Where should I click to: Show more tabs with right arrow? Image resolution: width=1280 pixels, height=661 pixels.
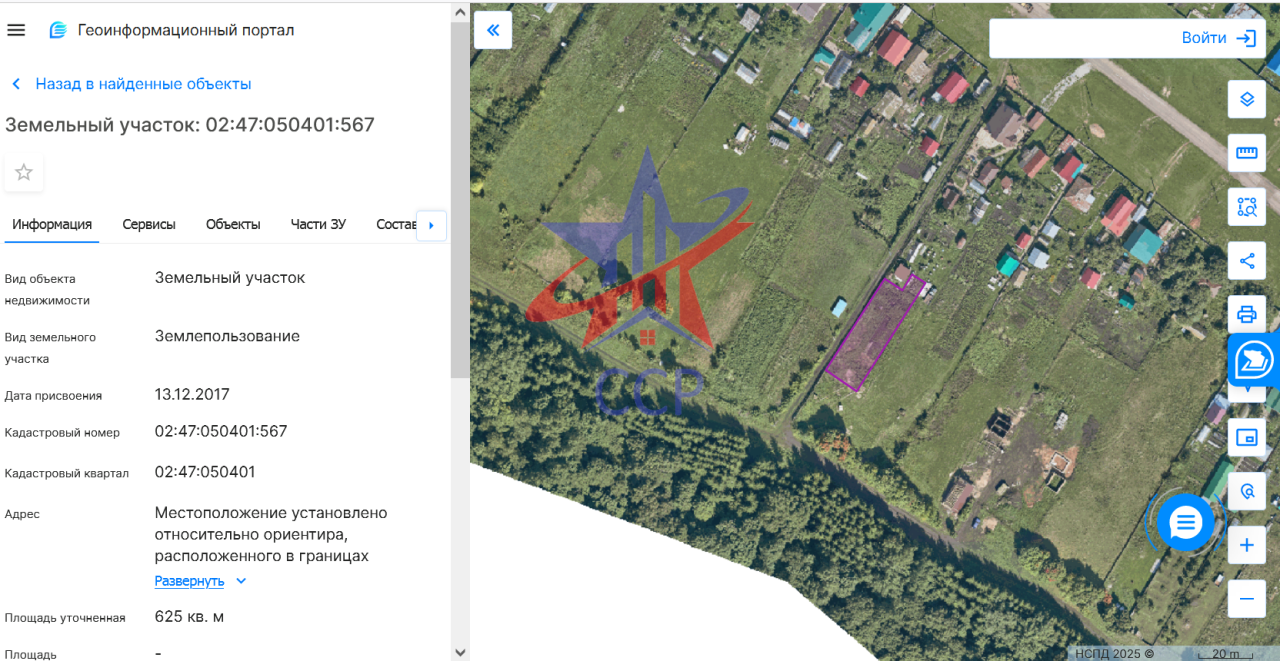coord(431,226)
